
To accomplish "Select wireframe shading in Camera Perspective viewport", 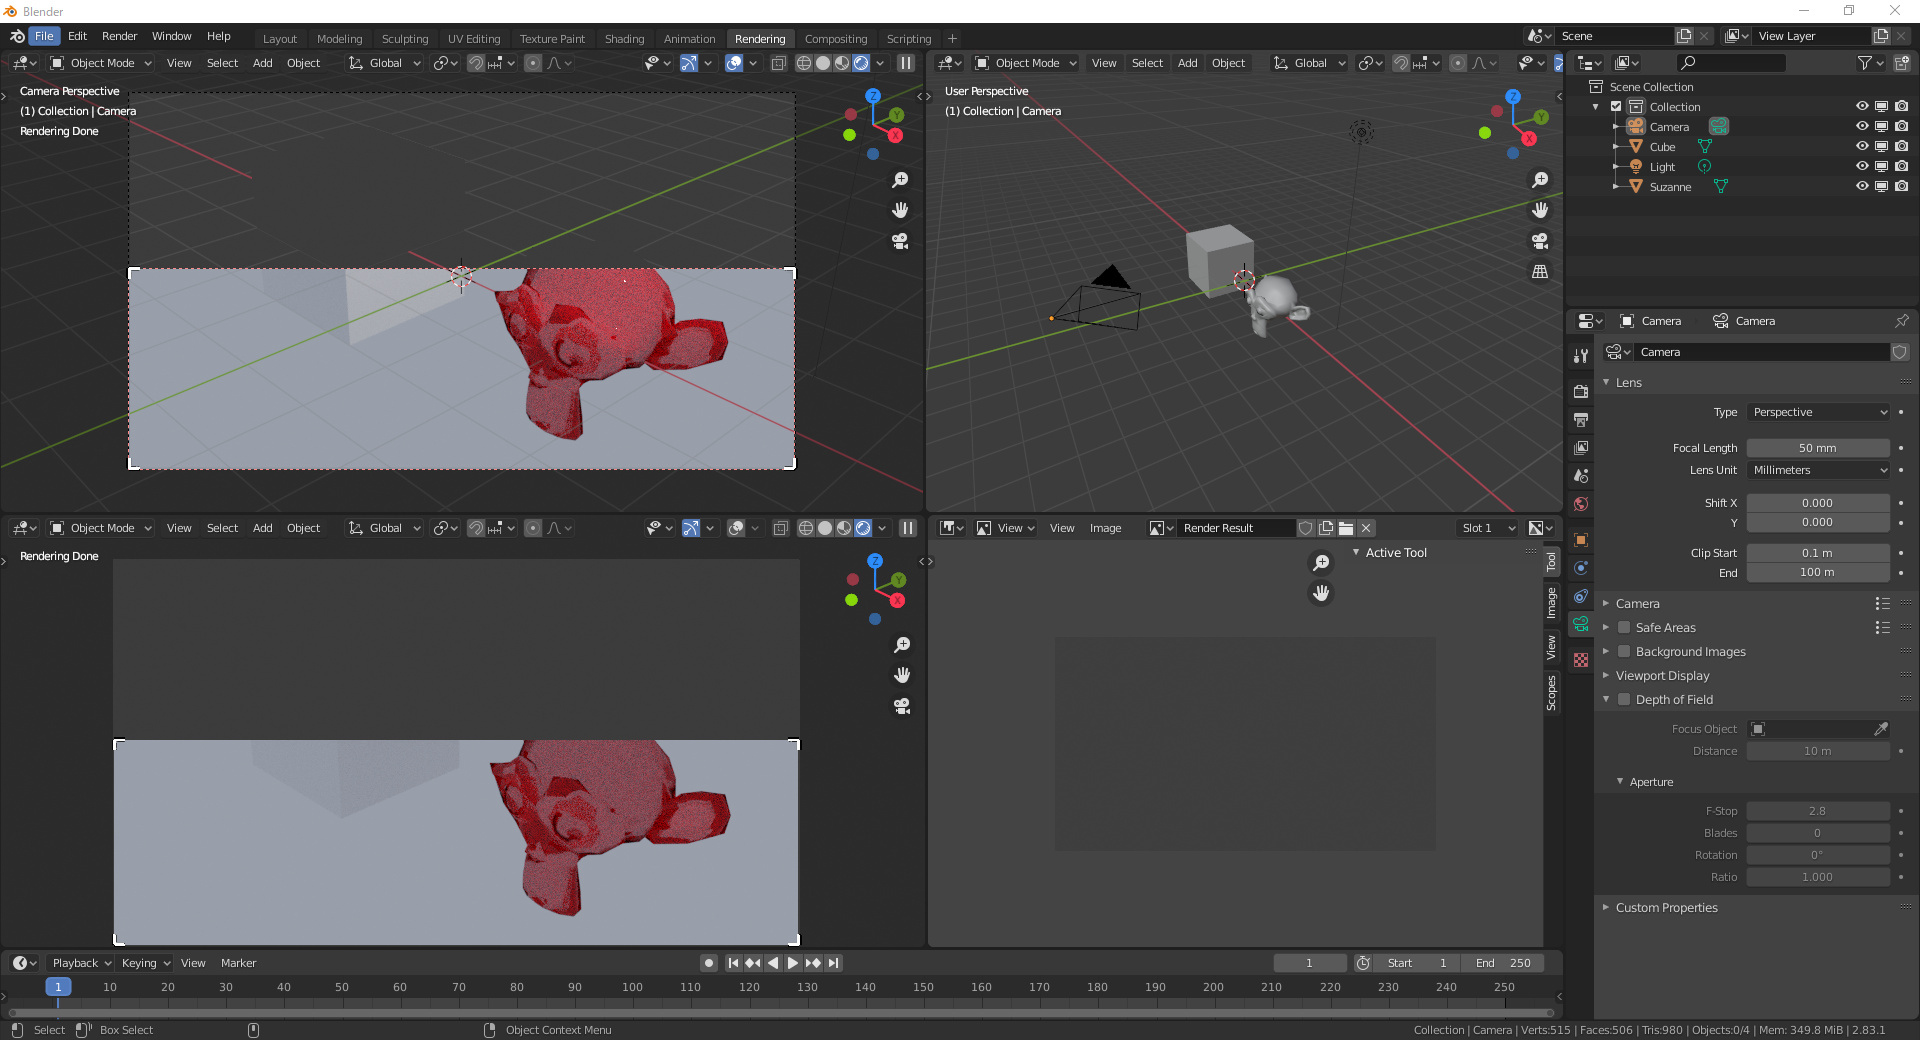I will (804, 63).
